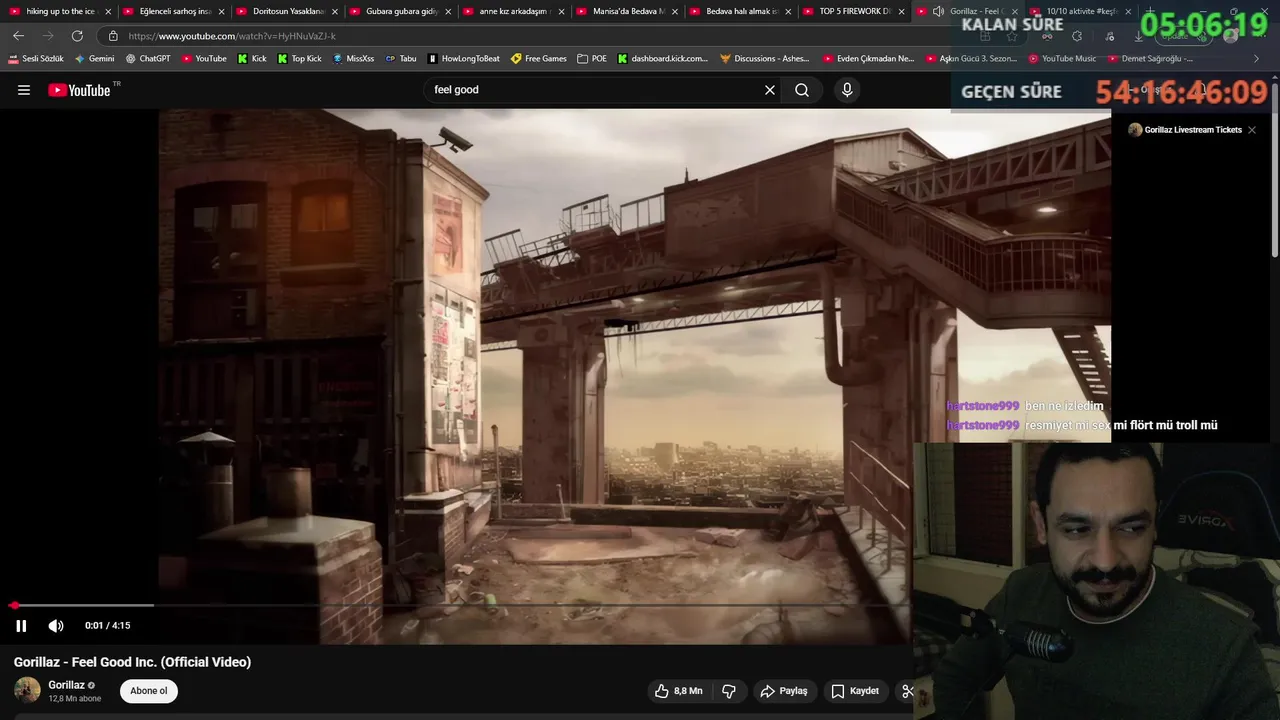Dismiss the Gorillaz Livestream Tickets card

(1251, 130)
